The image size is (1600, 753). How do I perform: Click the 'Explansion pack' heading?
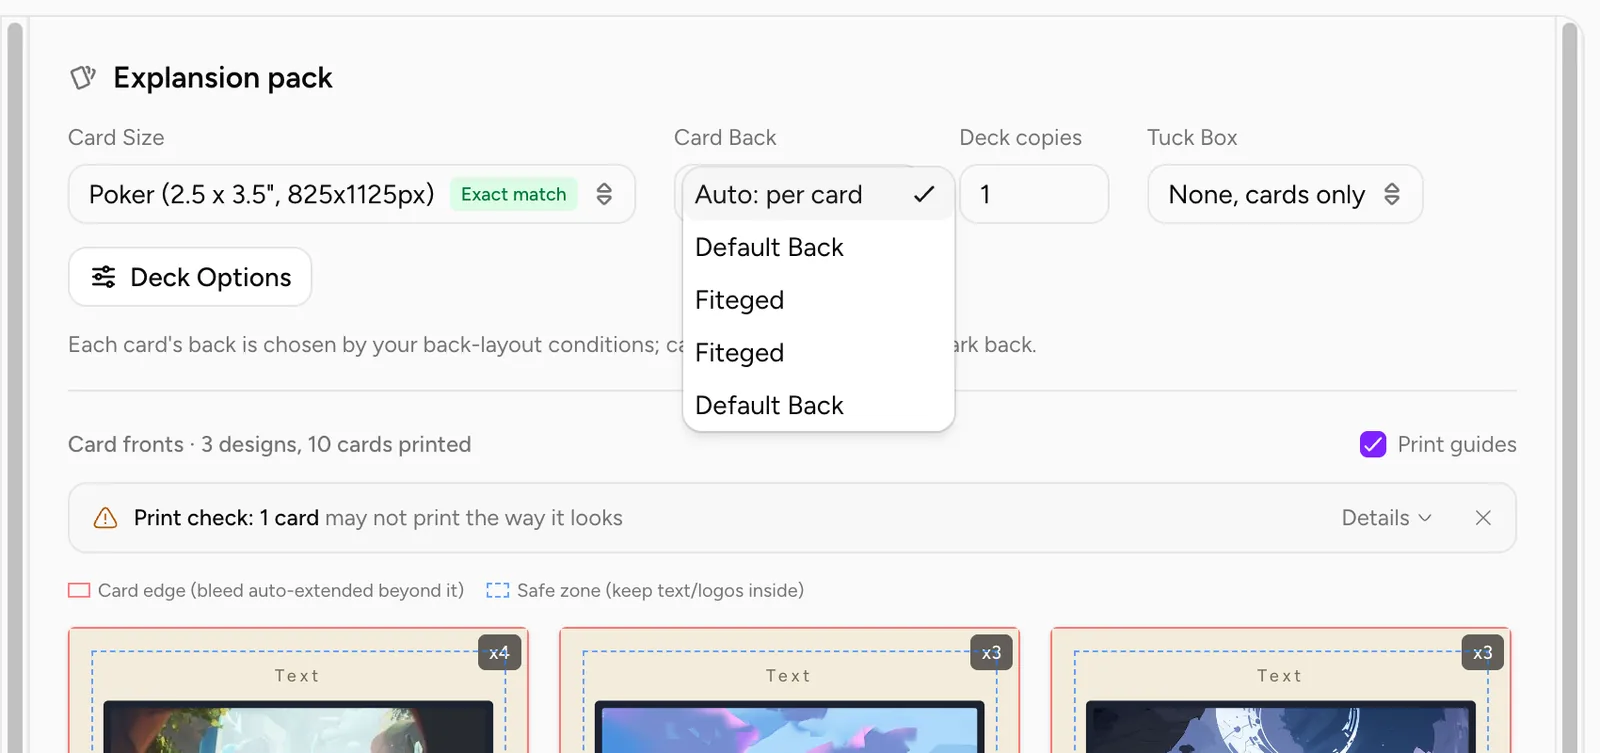point(223,77)
